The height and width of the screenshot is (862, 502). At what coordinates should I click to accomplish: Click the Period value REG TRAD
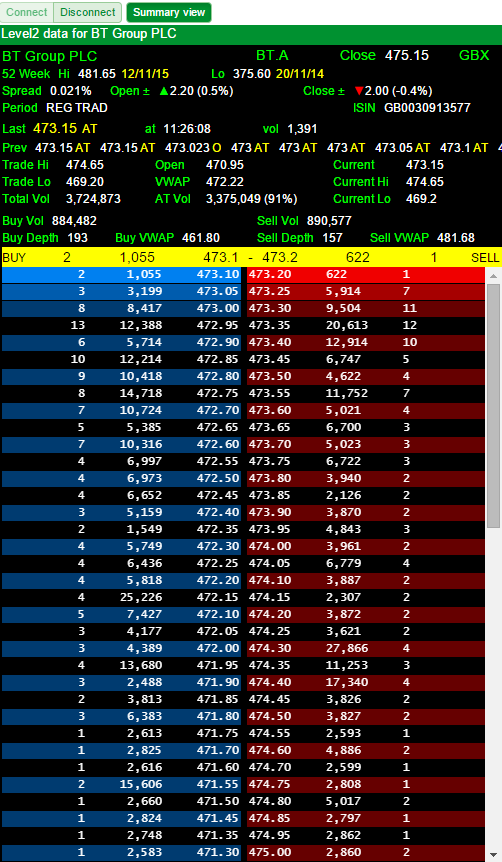pos(77,108)
